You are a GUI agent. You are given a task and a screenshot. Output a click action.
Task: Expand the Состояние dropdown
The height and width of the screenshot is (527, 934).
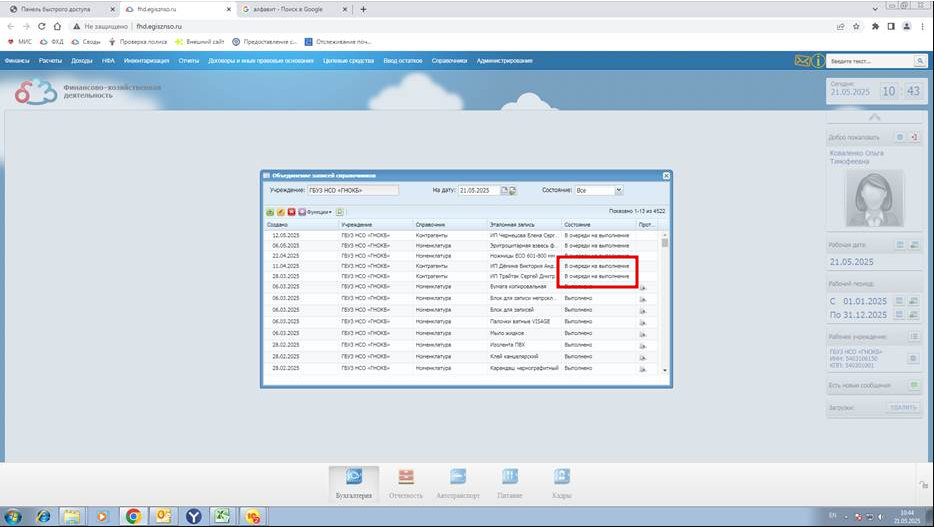click(x=618, y=190)
